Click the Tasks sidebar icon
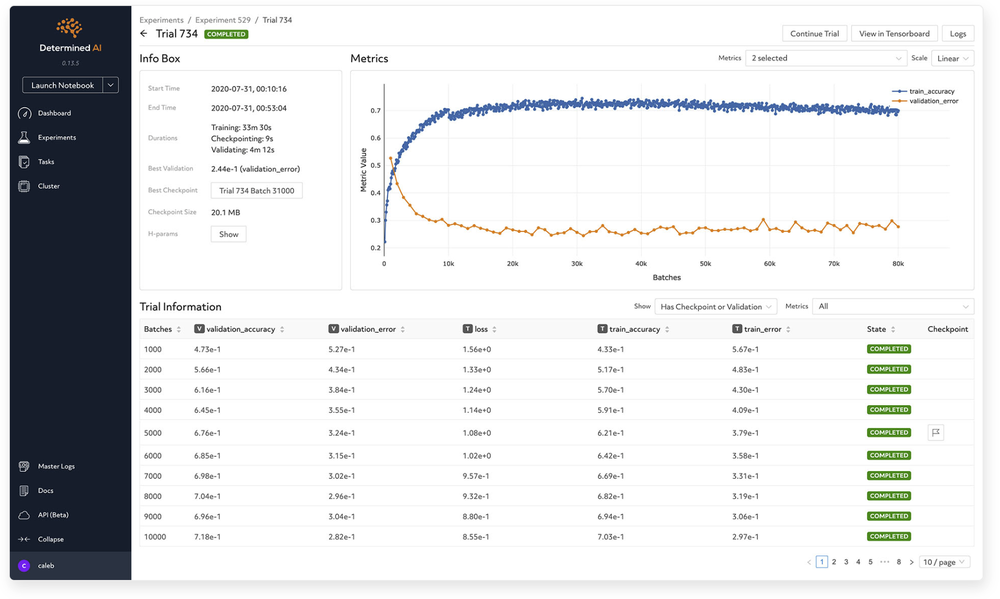 pos(25,162)
